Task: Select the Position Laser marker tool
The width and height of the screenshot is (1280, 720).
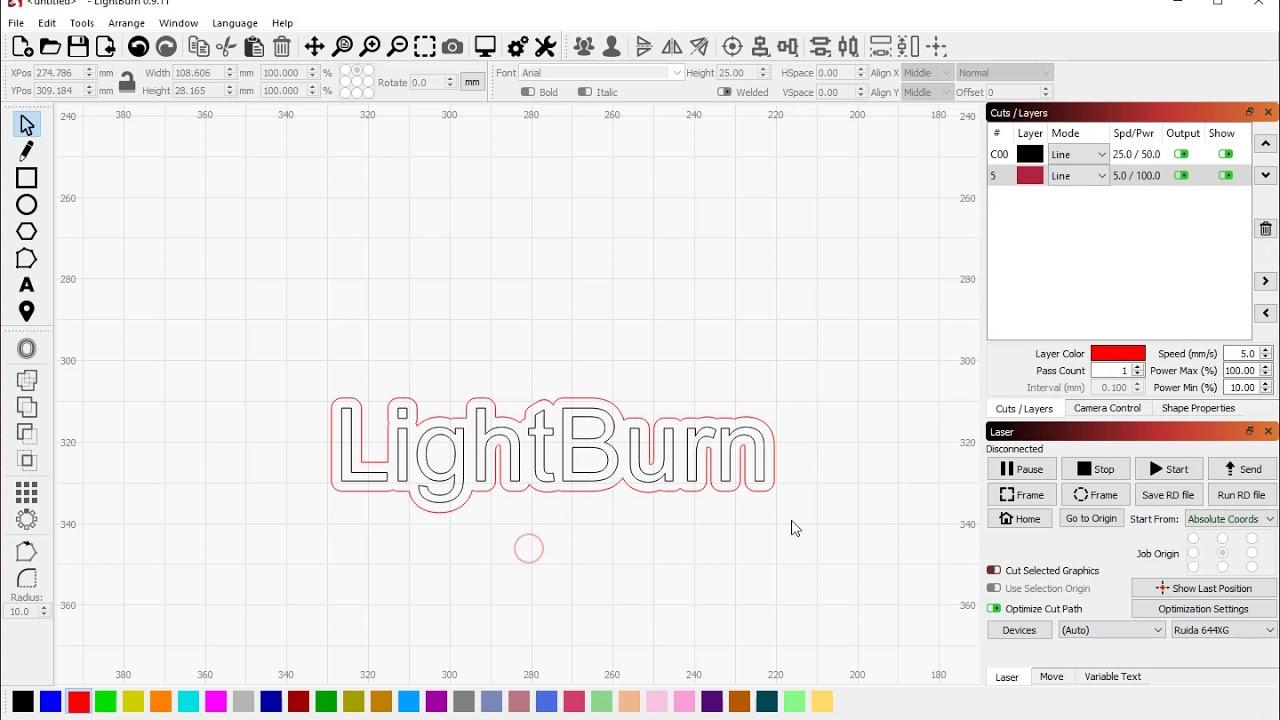Action: coord(27,311)
